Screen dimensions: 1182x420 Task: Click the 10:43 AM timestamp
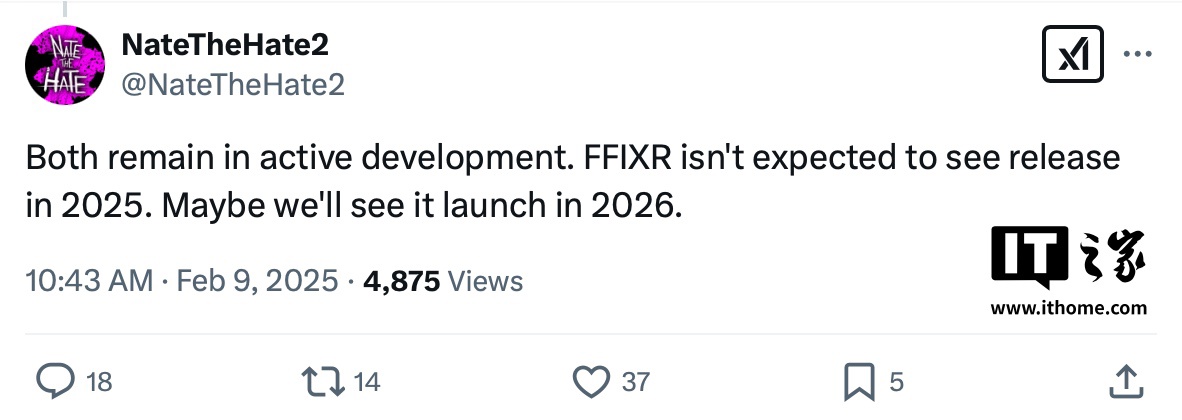click(x=89, y=281)
